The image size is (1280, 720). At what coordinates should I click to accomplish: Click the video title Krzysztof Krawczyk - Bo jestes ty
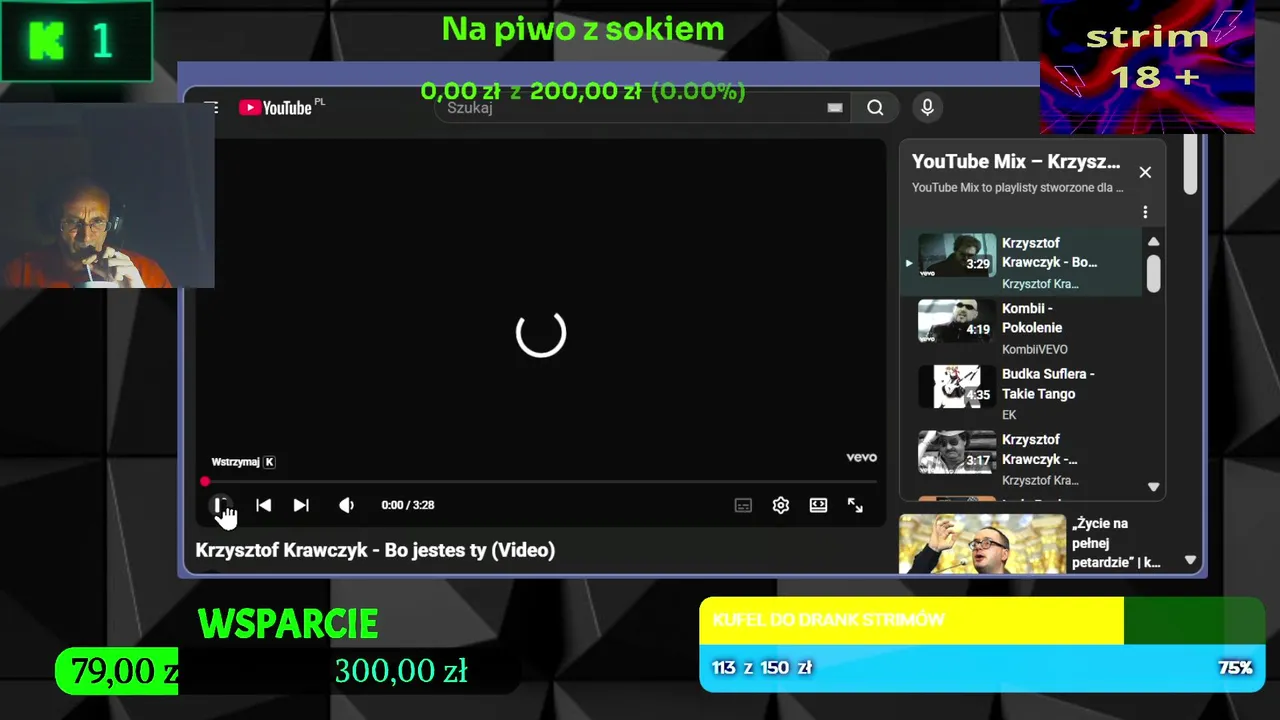375,550
